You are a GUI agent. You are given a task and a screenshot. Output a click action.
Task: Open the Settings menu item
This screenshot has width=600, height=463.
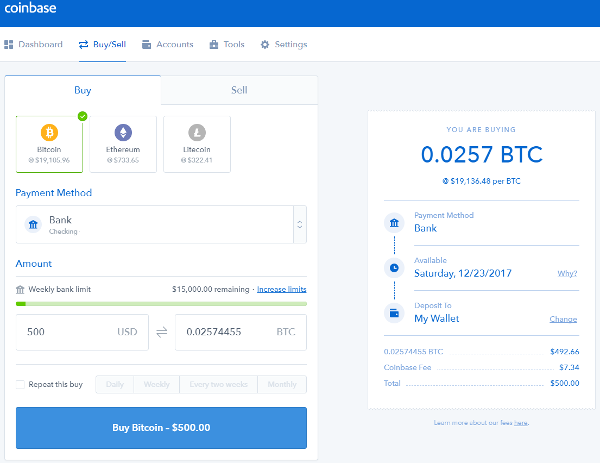284,44
